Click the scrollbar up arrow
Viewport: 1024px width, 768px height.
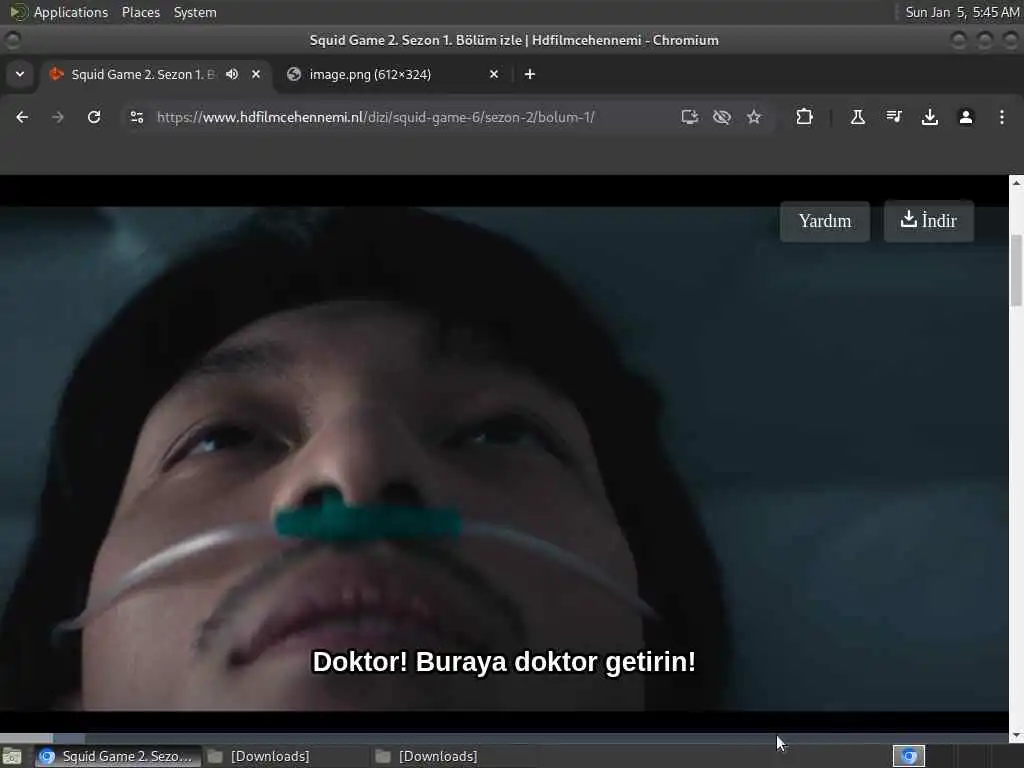[x=1016, y=183]
